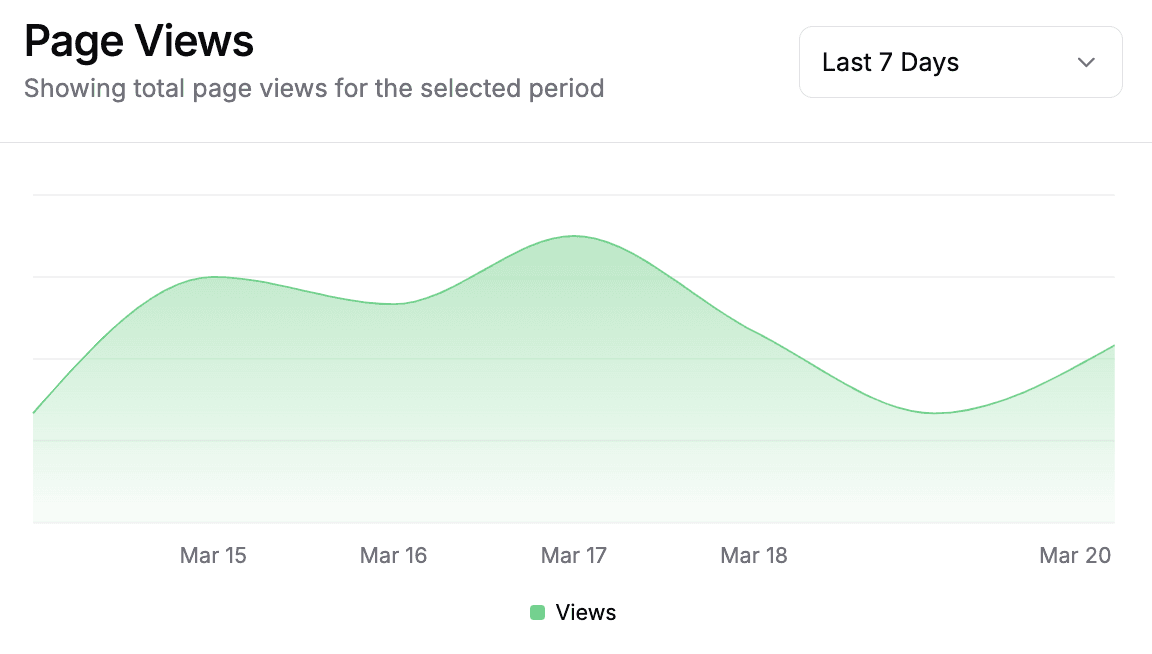This screenshot has height=654, width=1152.
Task: Toggle the "Views" legend label
Action: 586,612
